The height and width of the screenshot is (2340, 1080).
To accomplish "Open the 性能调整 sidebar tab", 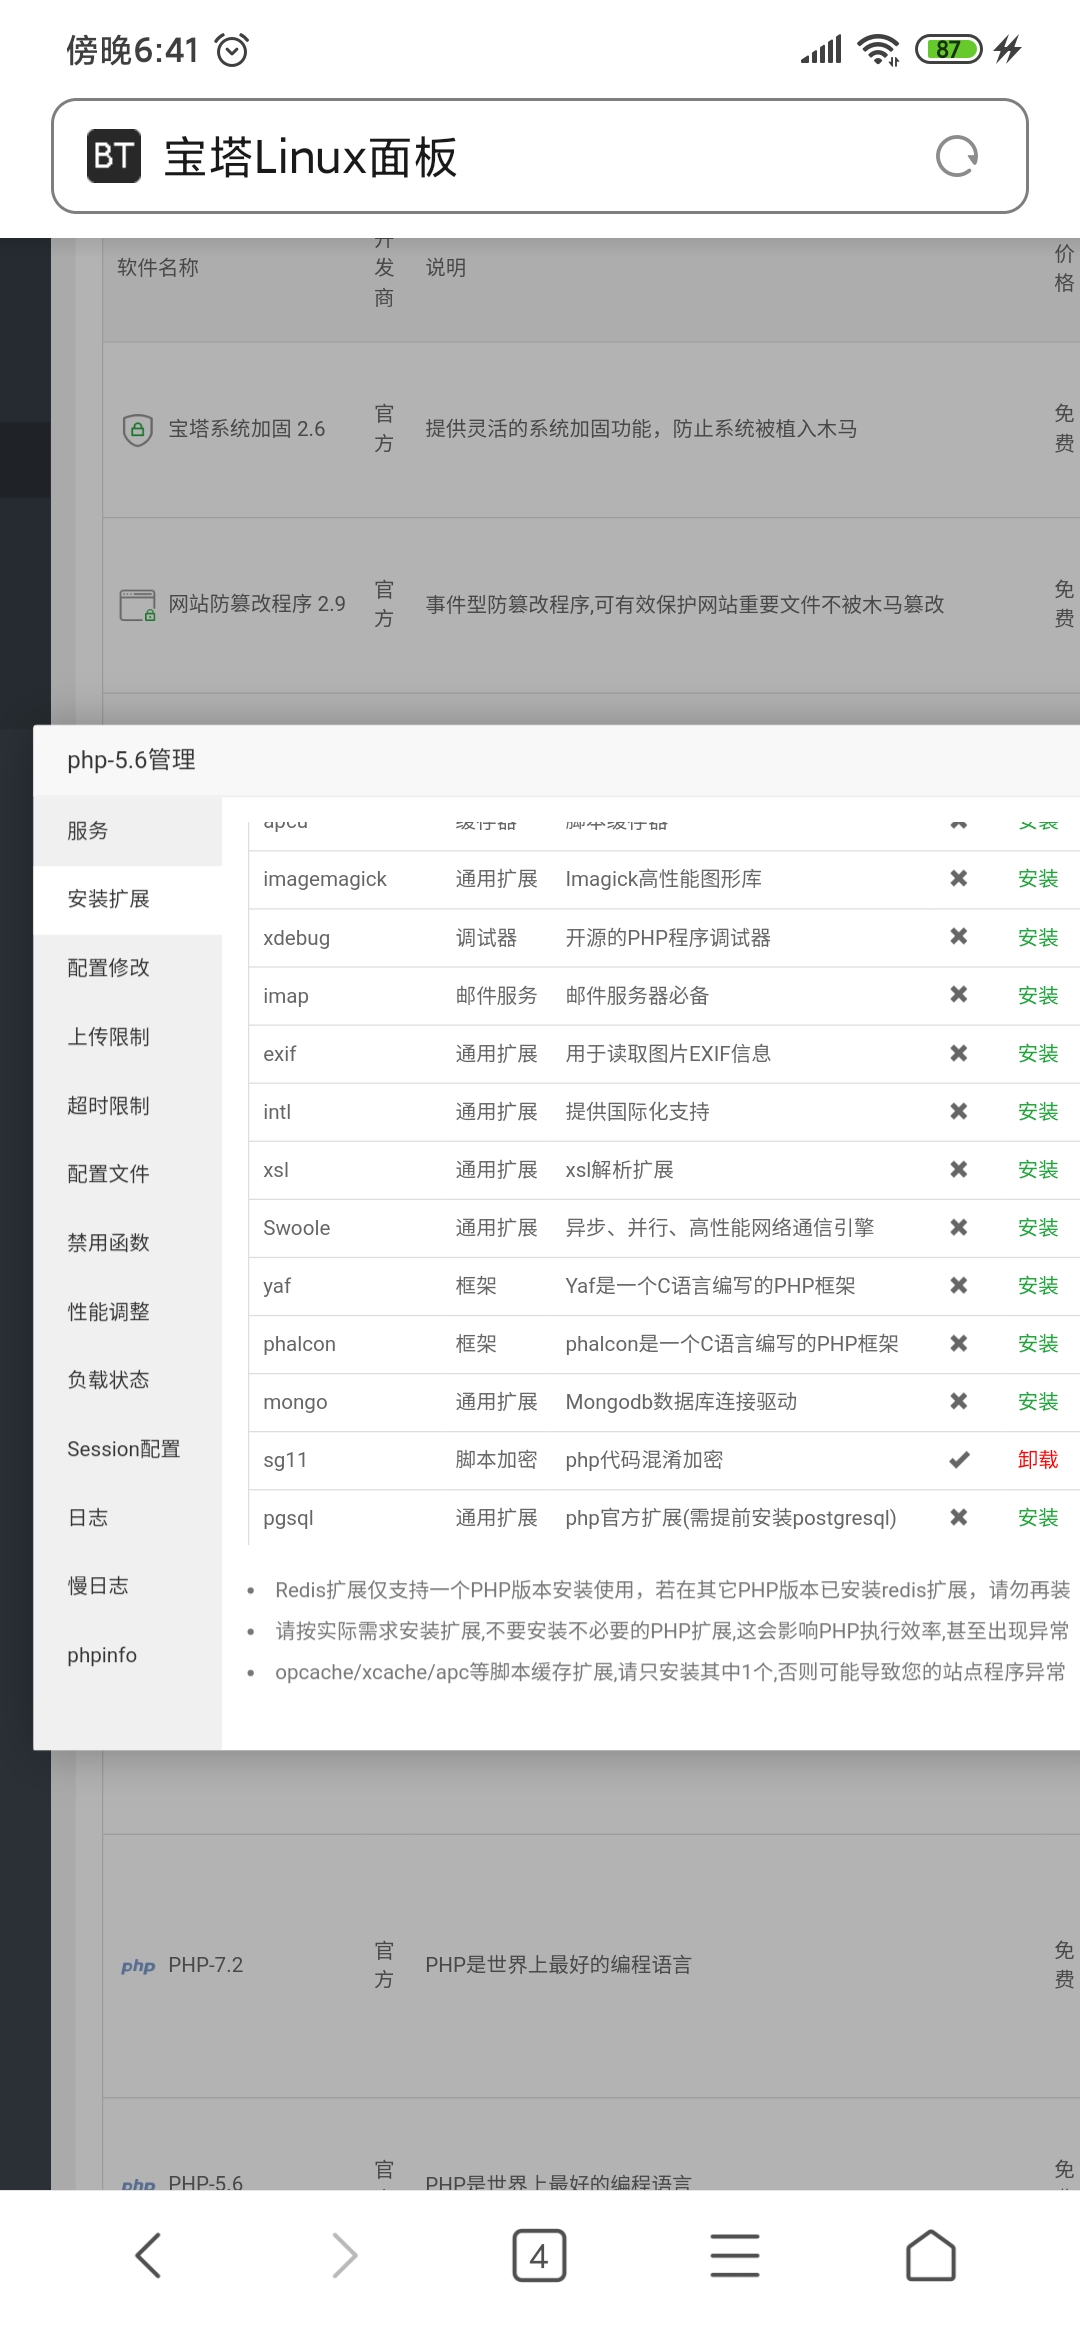I will click(x=128, y=1312).
